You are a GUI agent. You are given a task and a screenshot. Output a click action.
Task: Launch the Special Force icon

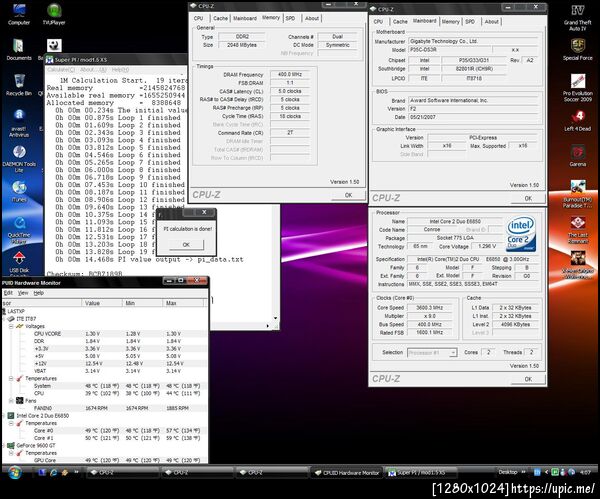click(577, 49)
